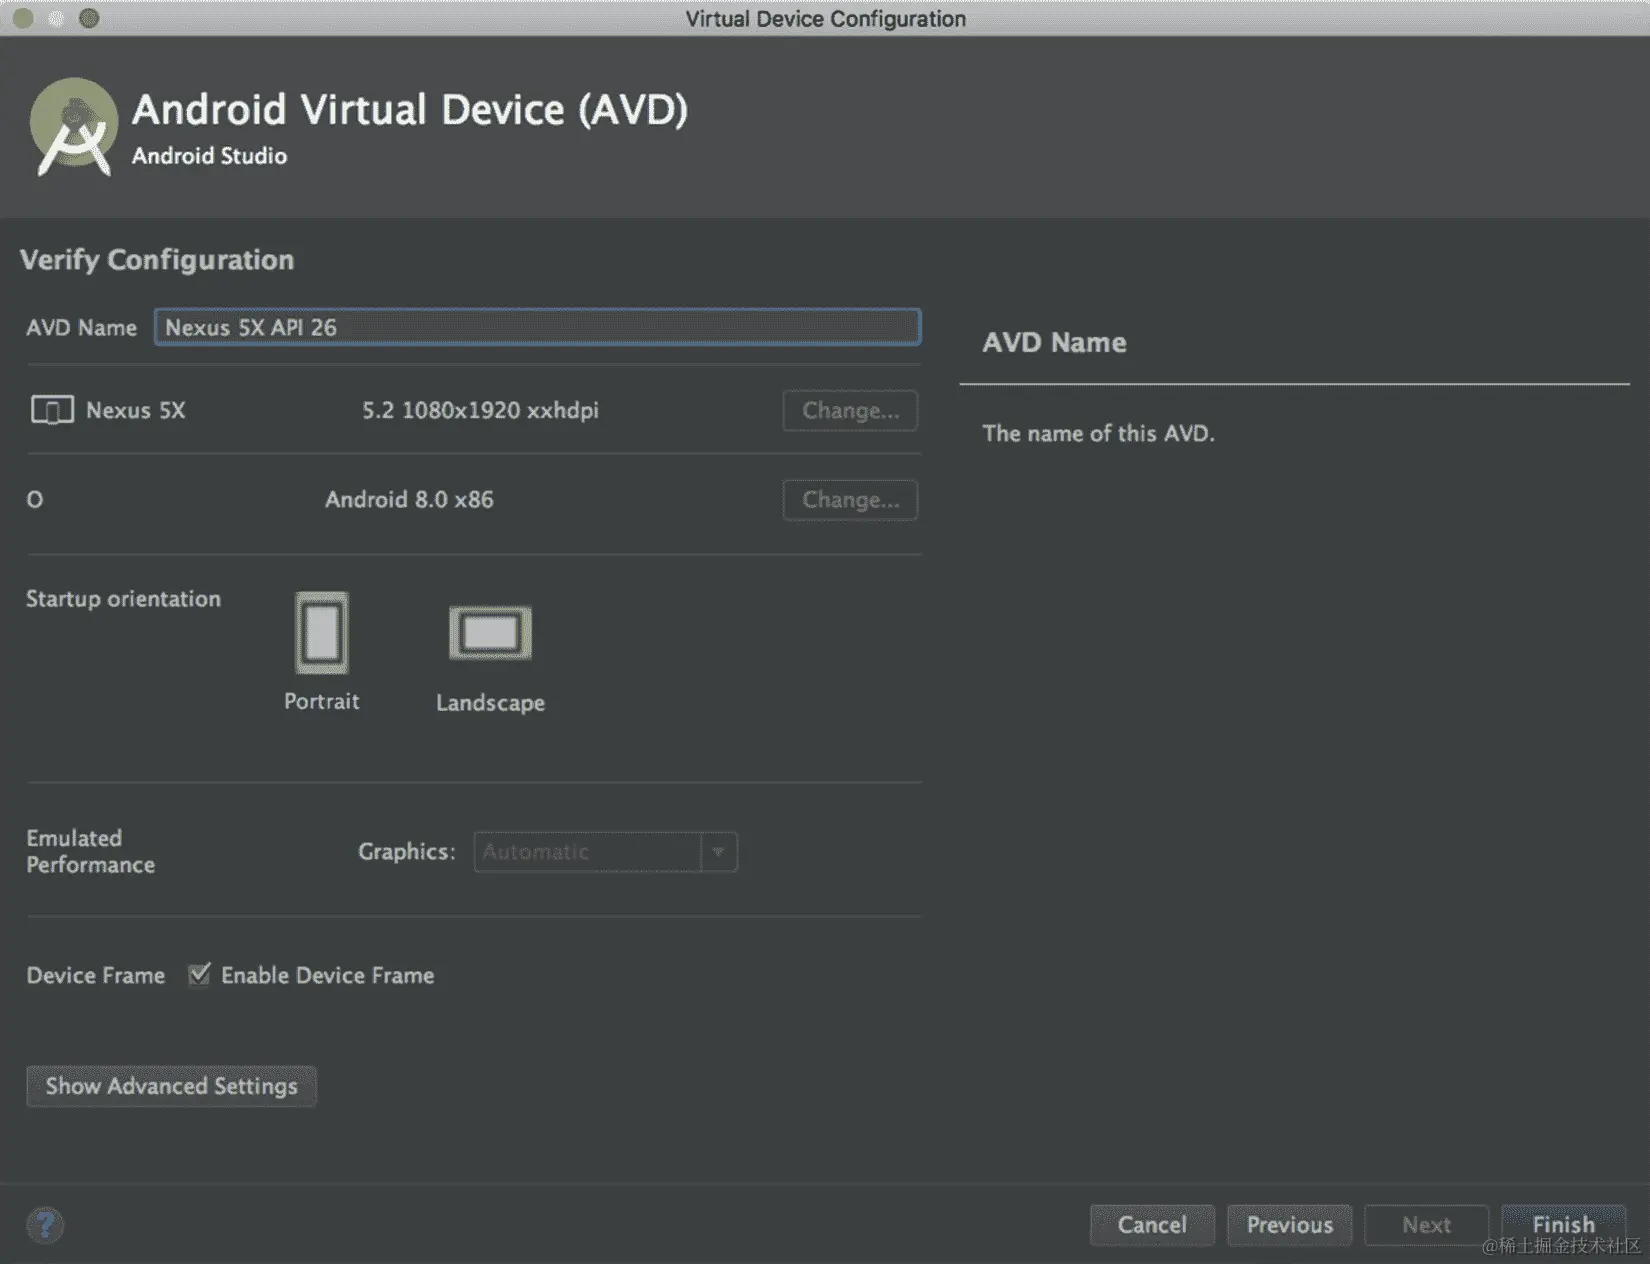The width and height of the screenshot is (1650, 1264).
Task: Open the help question mark
Action: point(45,1225)
